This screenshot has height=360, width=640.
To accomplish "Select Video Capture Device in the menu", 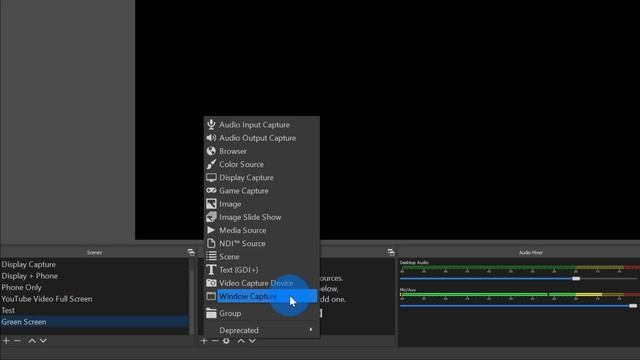I will click(x=262, y=283).
